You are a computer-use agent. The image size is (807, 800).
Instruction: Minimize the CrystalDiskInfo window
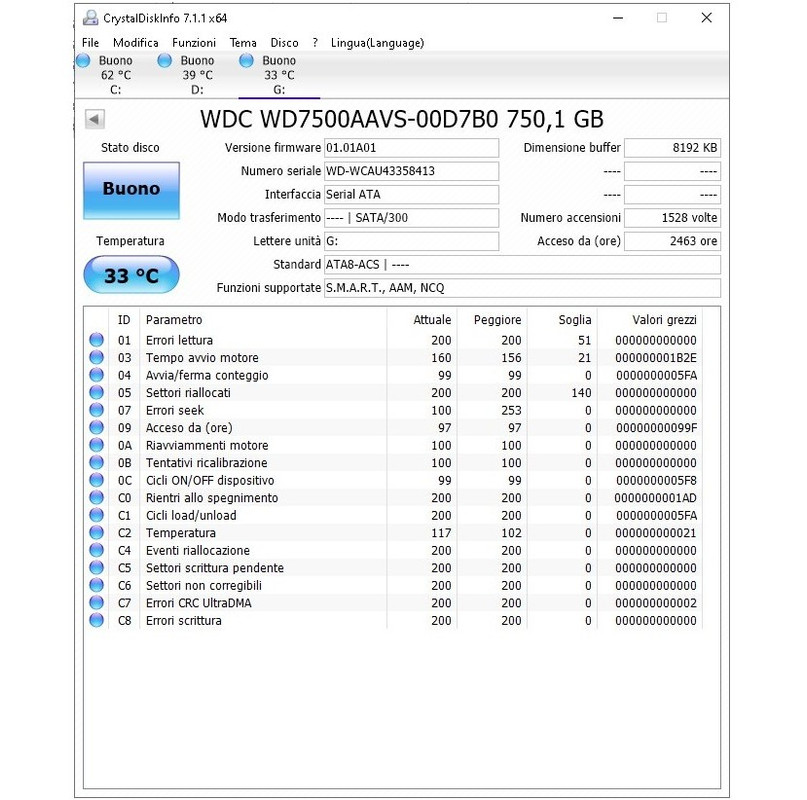pos(618,18)
